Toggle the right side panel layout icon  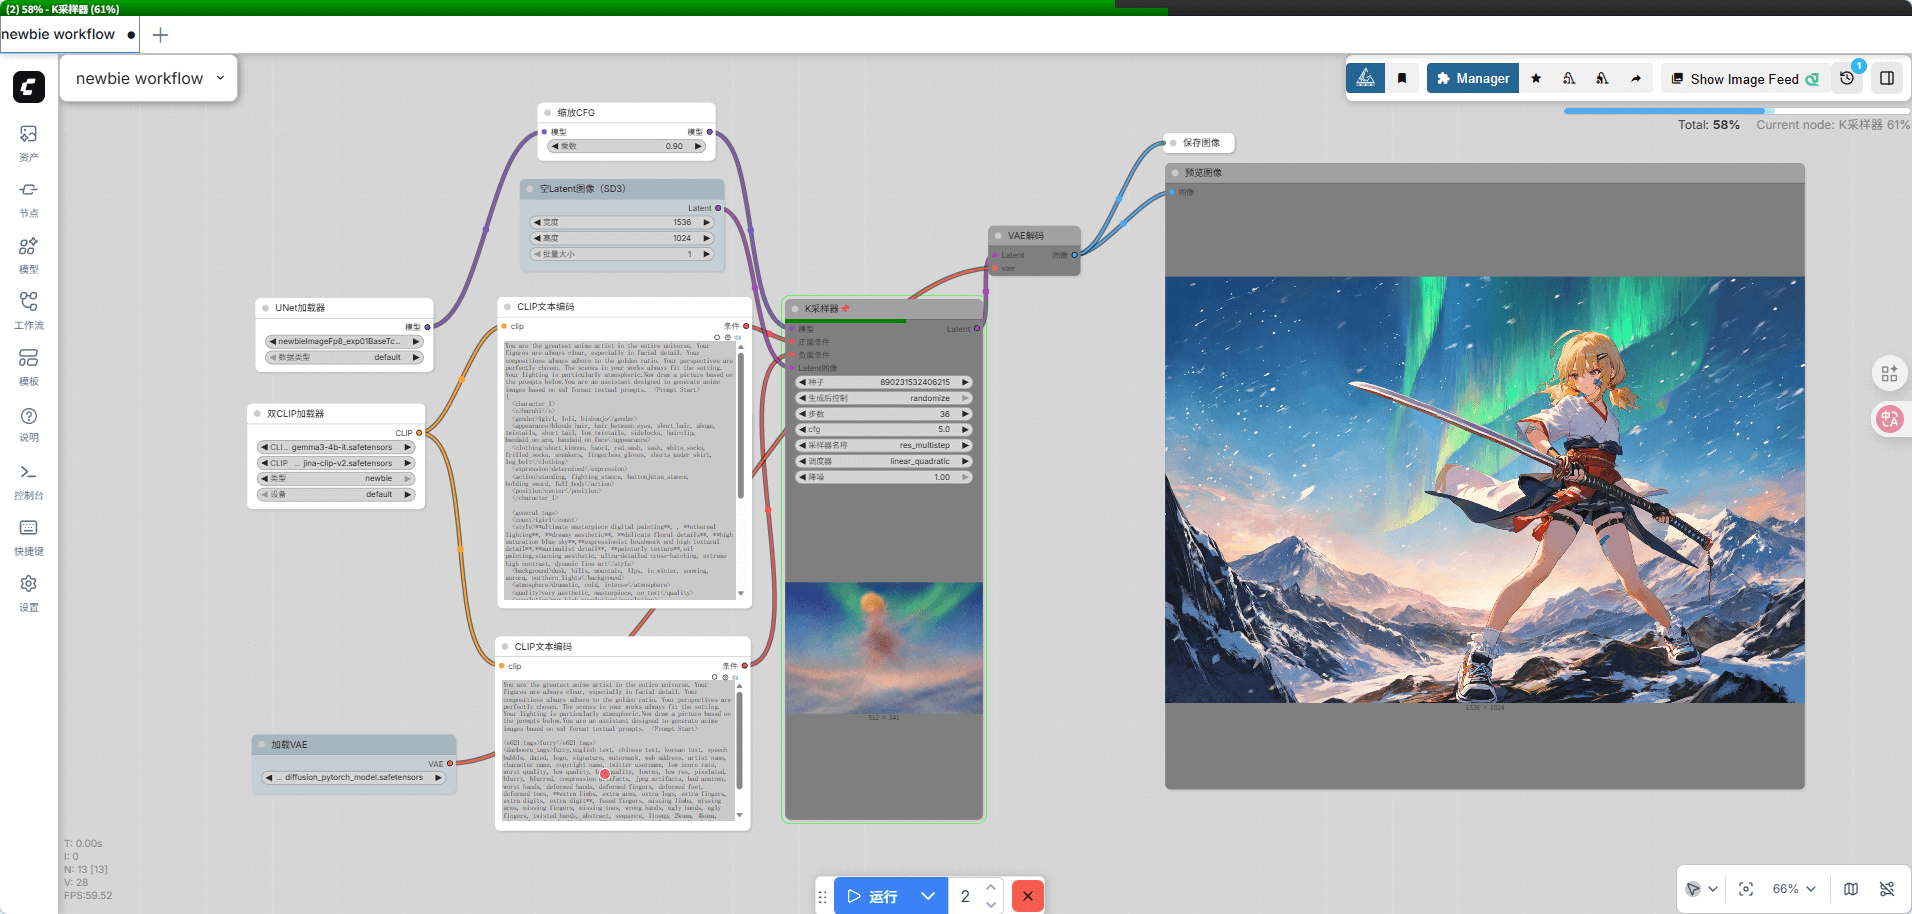tap(1887, 78)
